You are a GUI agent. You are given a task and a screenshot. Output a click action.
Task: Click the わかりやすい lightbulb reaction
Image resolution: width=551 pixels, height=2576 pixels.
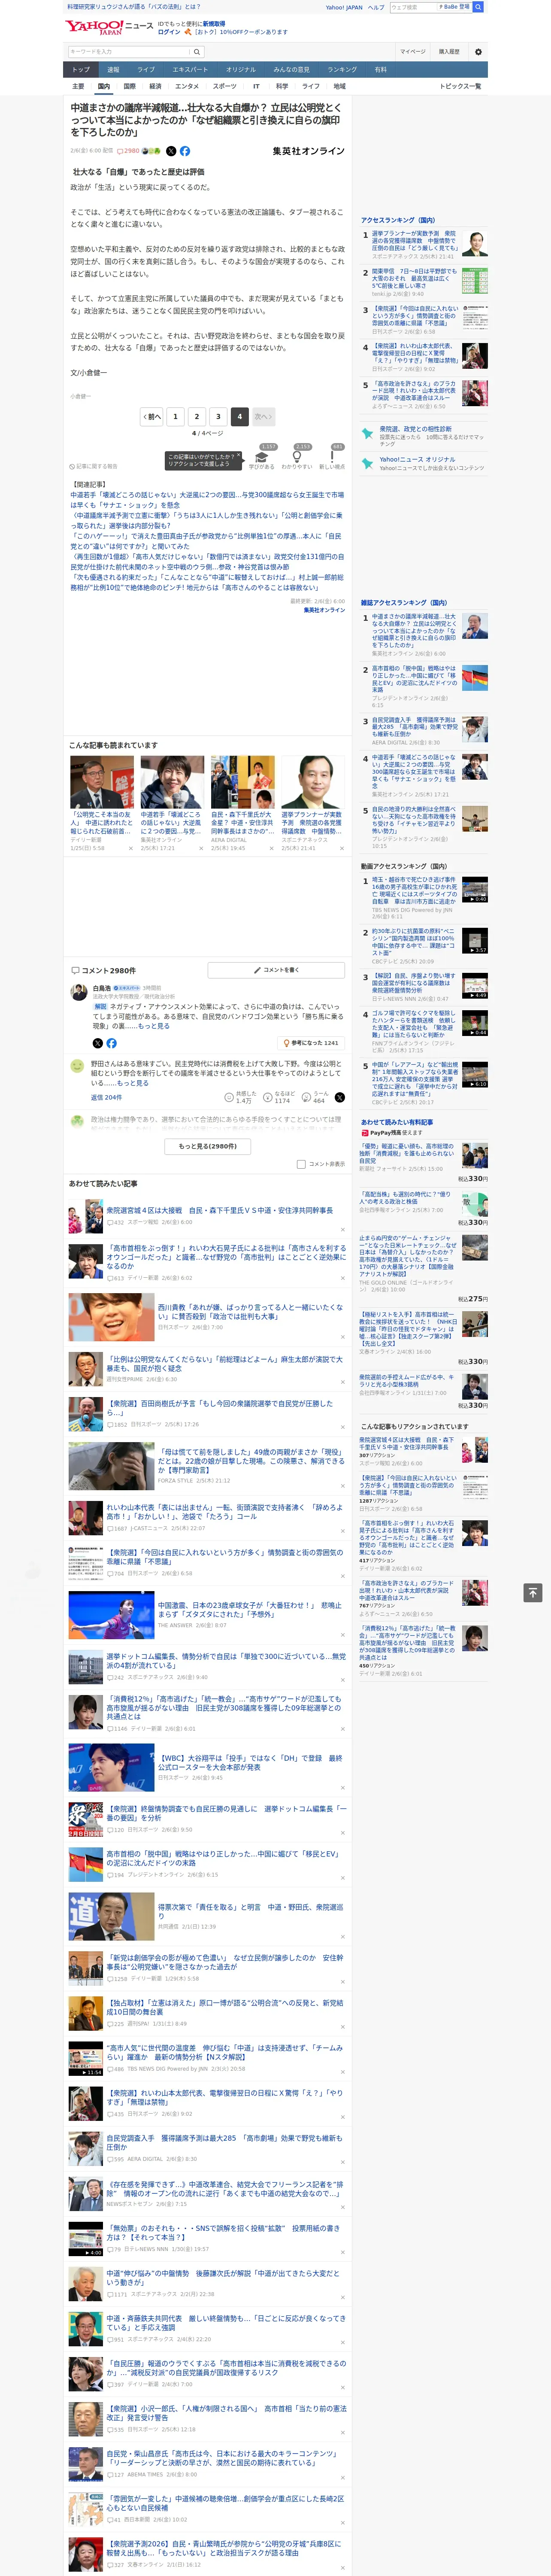pyautogui.click(x=297, y=456)
